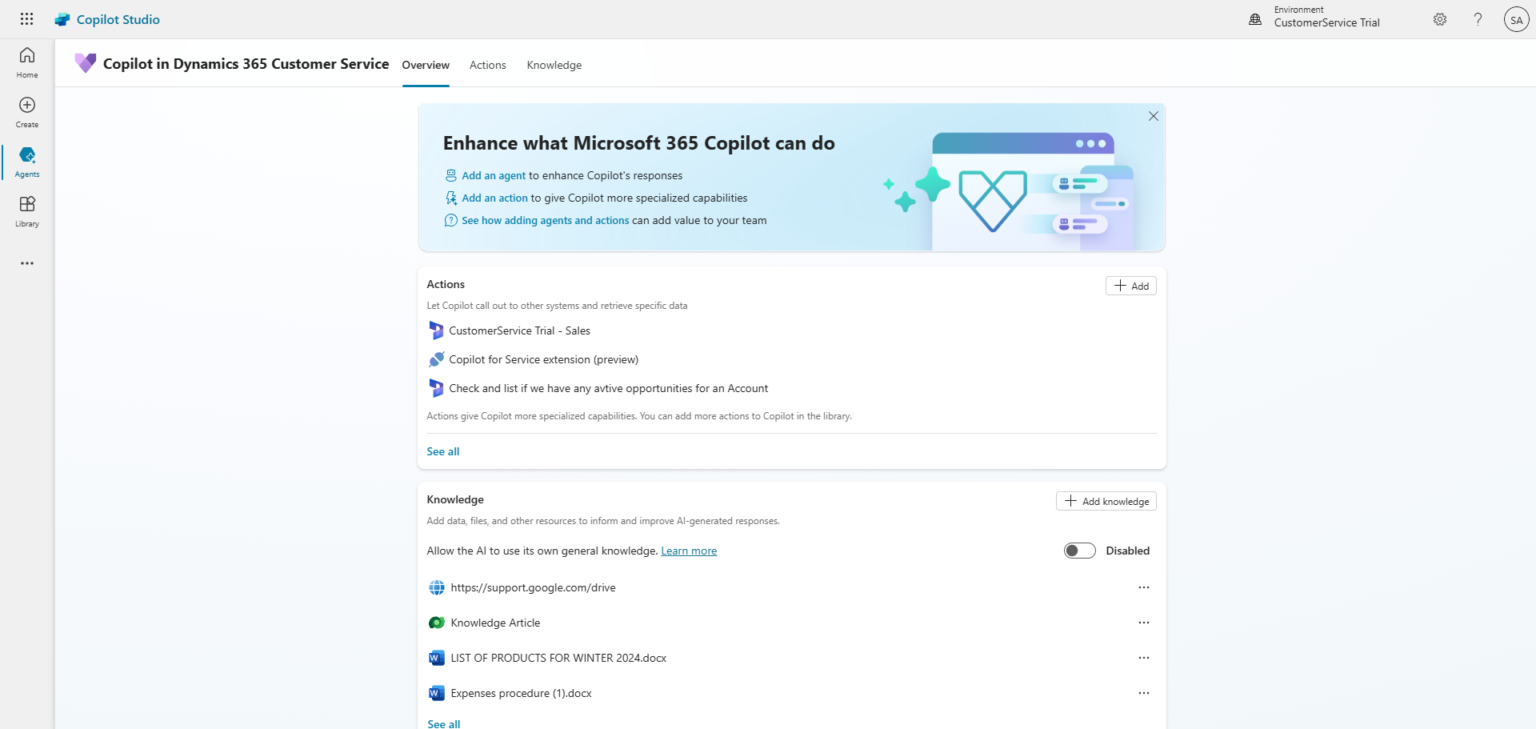Open the Learn more link about general knowledge
Screen dimensions: 1536x729
688,550
